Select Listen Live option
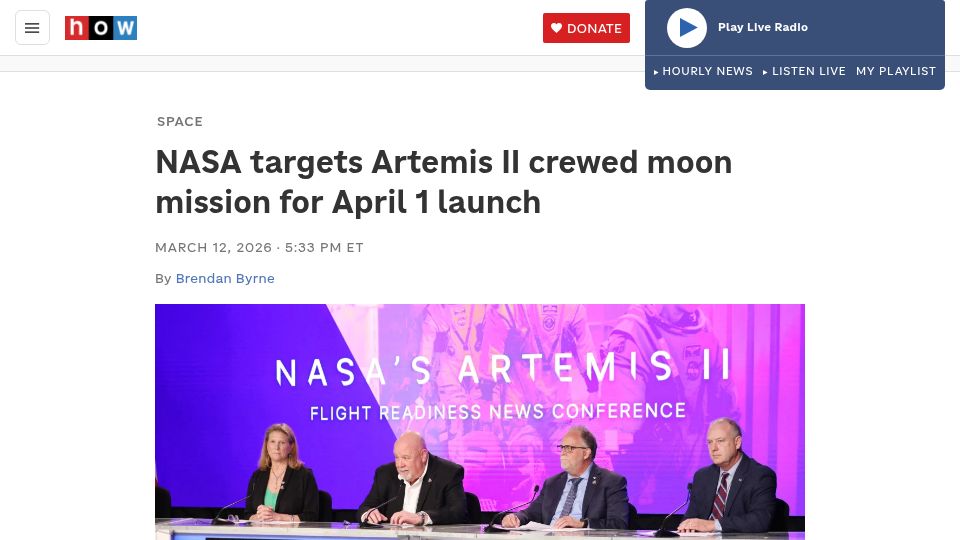This screenshot has height=540, width=960. (x=804, y=71)
